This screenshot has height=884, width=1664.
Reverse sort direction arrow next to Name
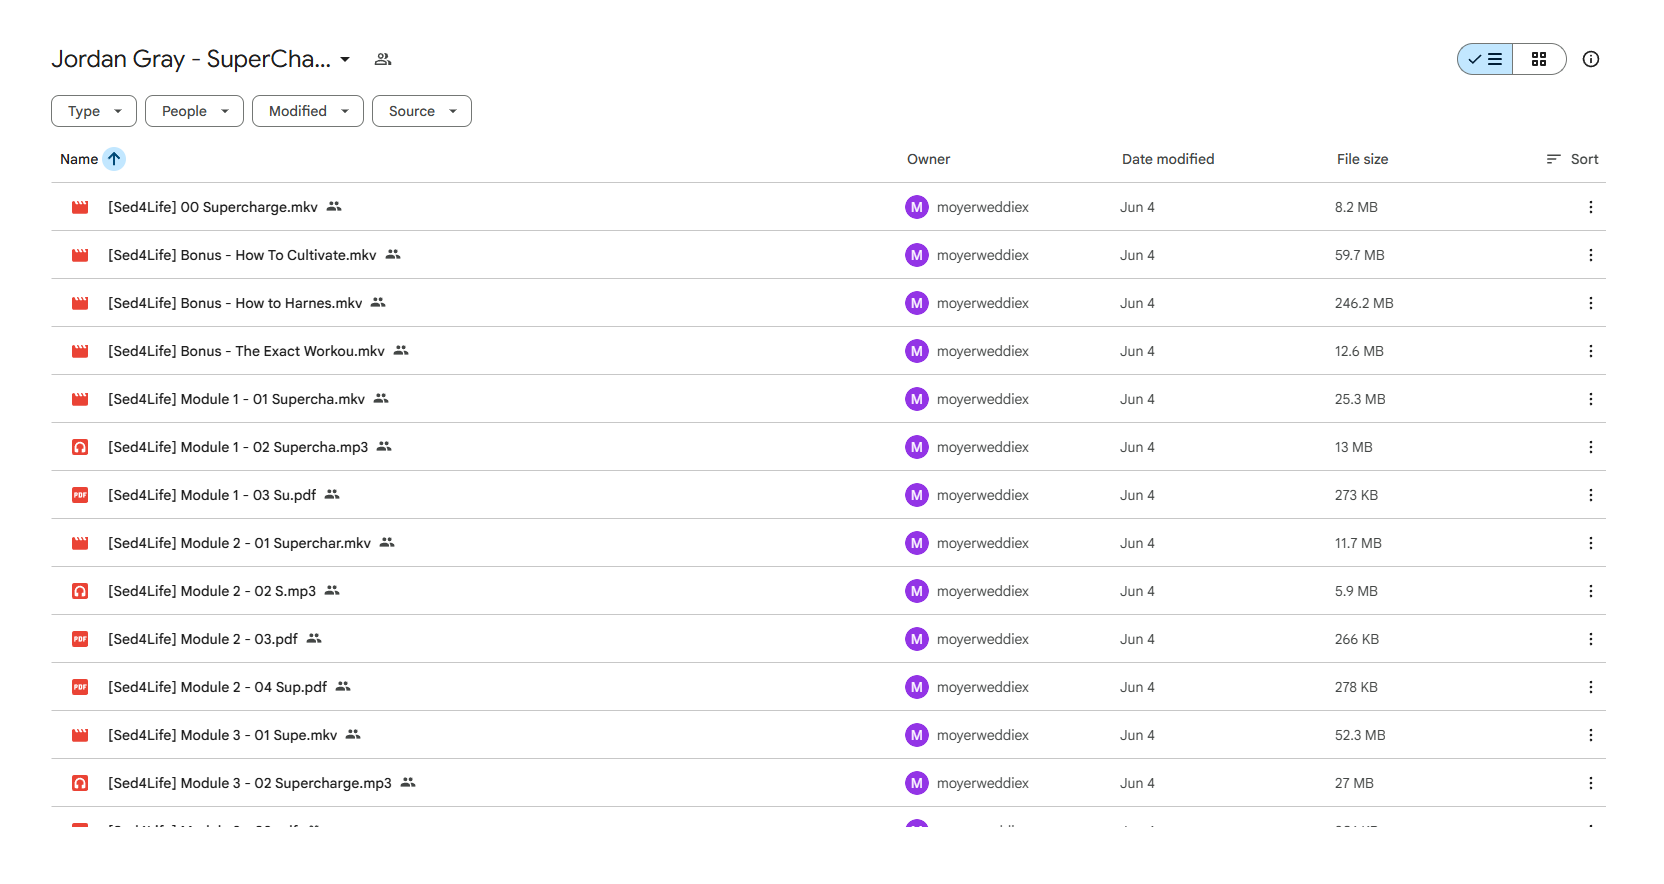114,159
